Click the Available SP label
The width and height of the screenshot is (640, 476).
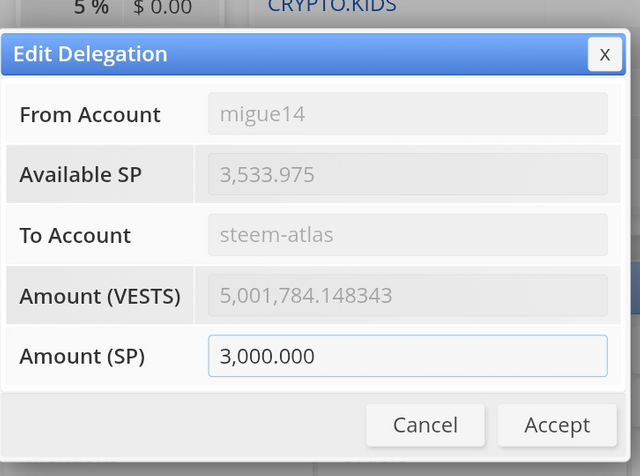tap(80, 175)
